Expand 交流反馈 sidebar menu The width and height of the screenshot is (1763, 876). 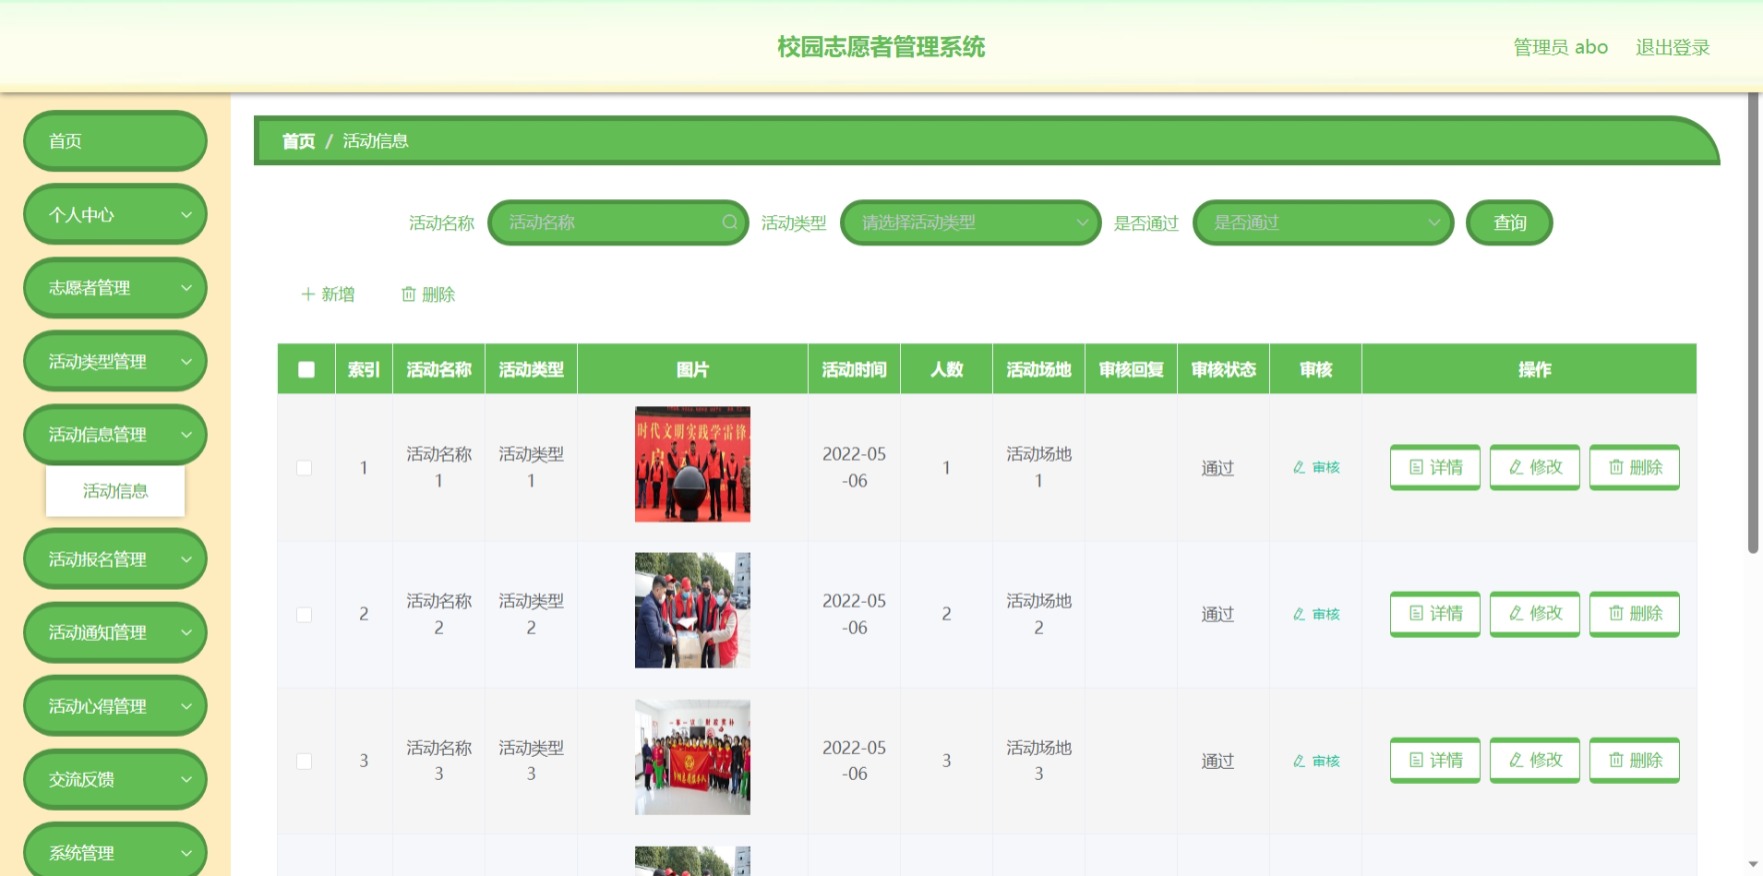point(115,779)
